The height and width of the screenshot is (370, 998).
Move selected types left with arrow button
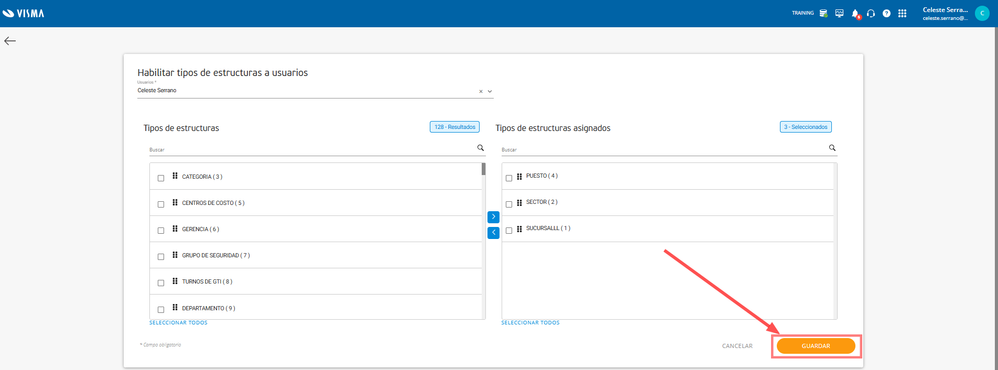[493, 233]
